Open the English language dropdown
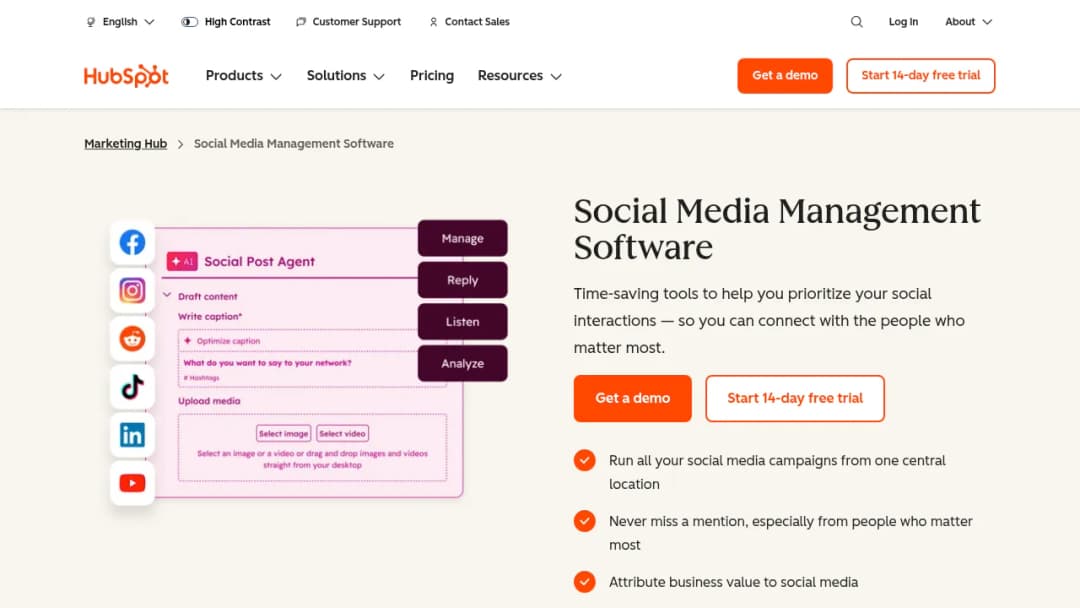Screen dimensions: 1080x608 pos(121,22)
